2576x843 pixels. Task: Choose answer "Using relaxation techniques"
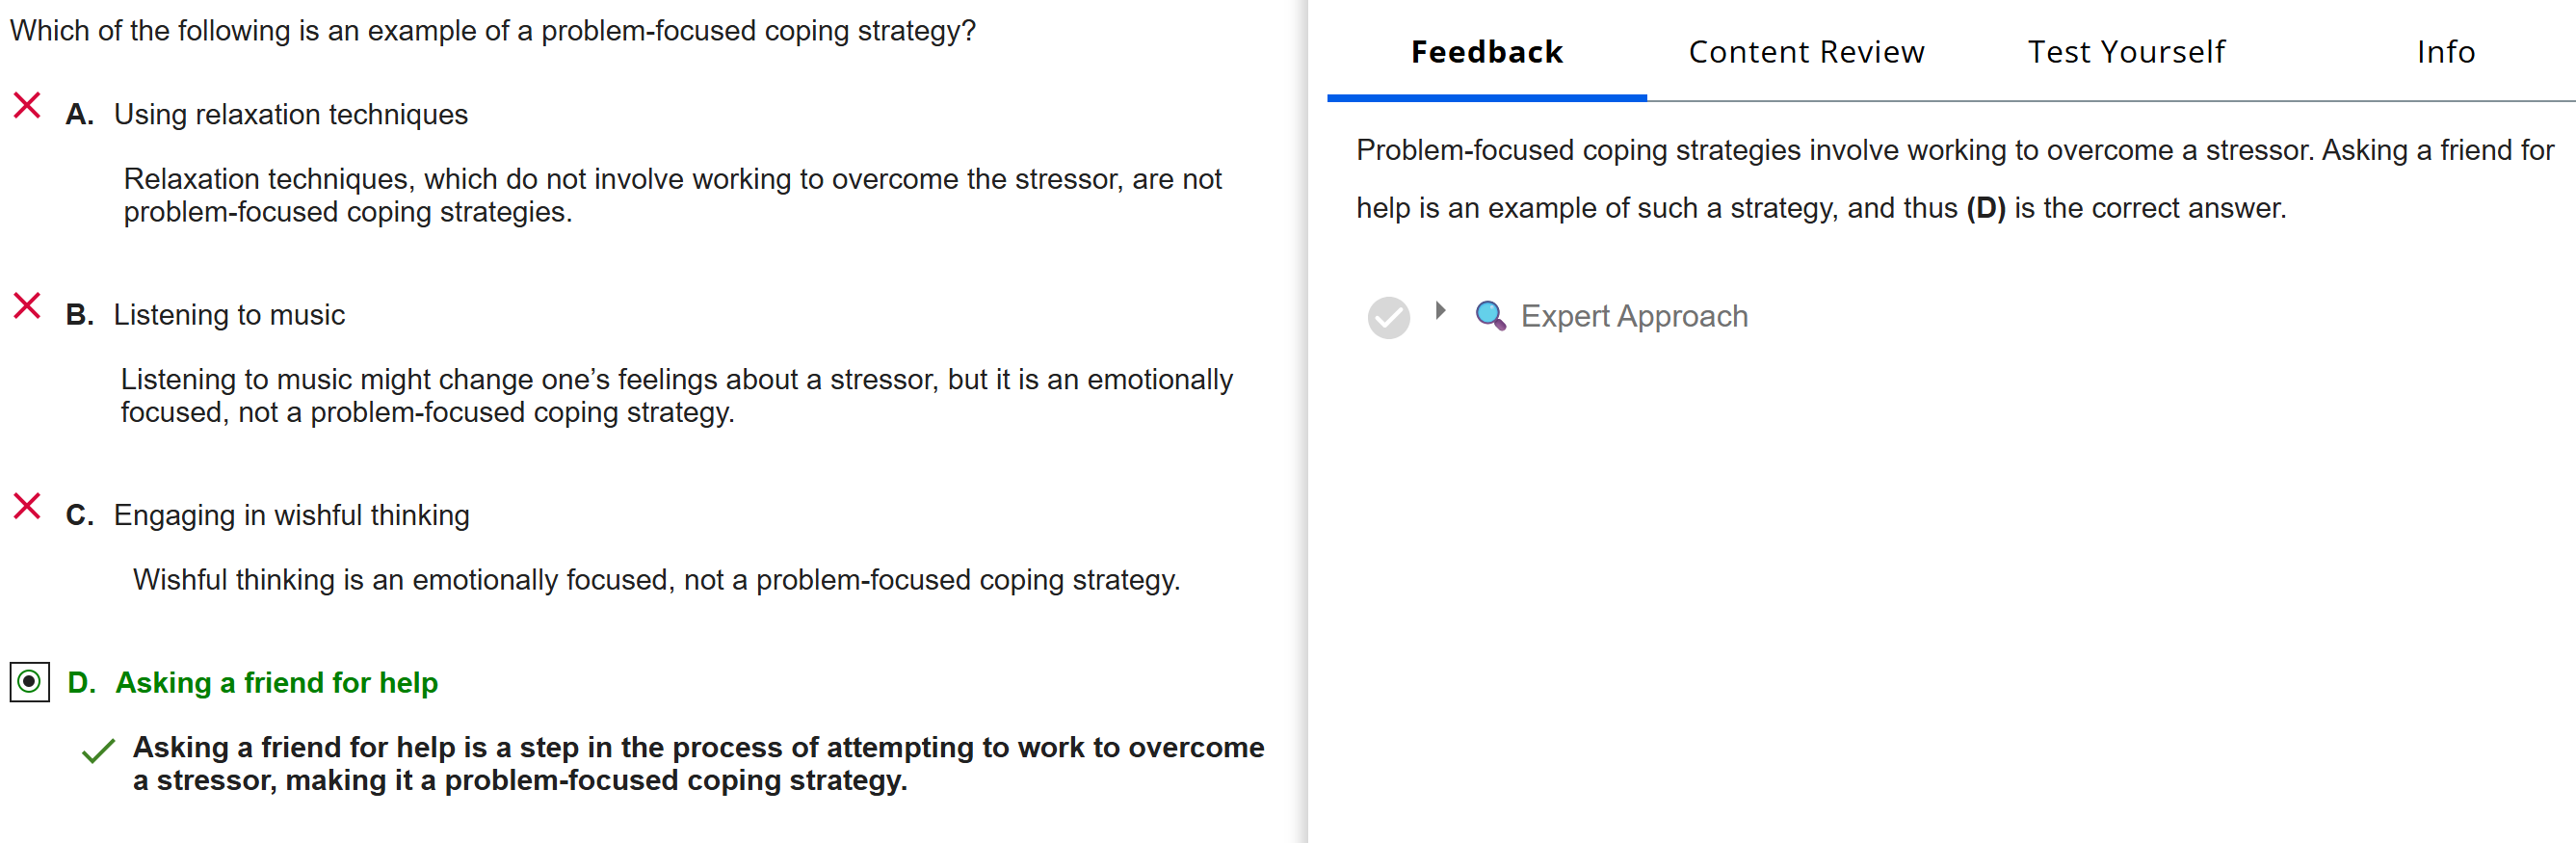coord(290,115)
